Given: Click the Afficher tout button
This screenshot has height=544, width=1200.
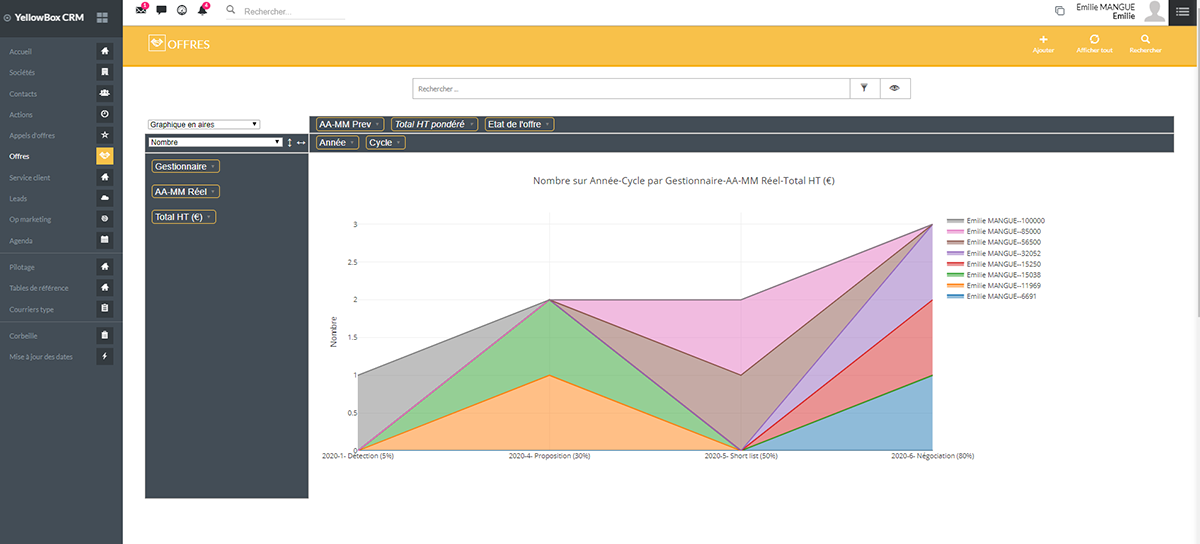Looking at the screenshot, I should point(1094,44).
